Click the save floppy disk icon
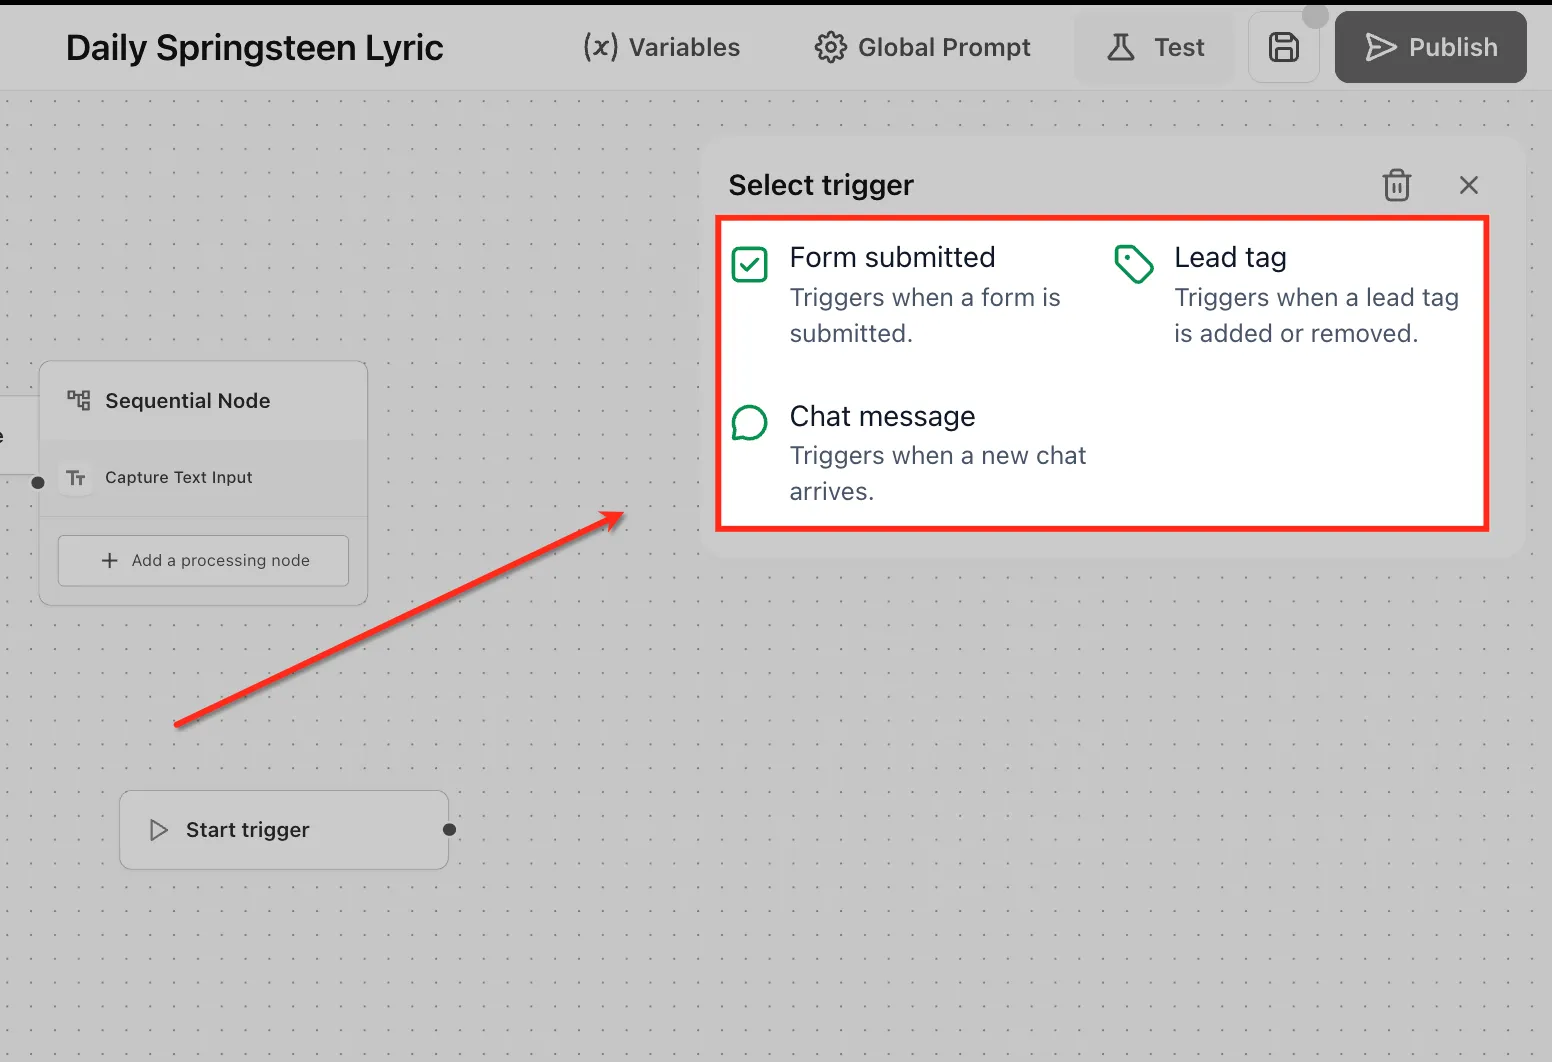 tap(1283, 47)
